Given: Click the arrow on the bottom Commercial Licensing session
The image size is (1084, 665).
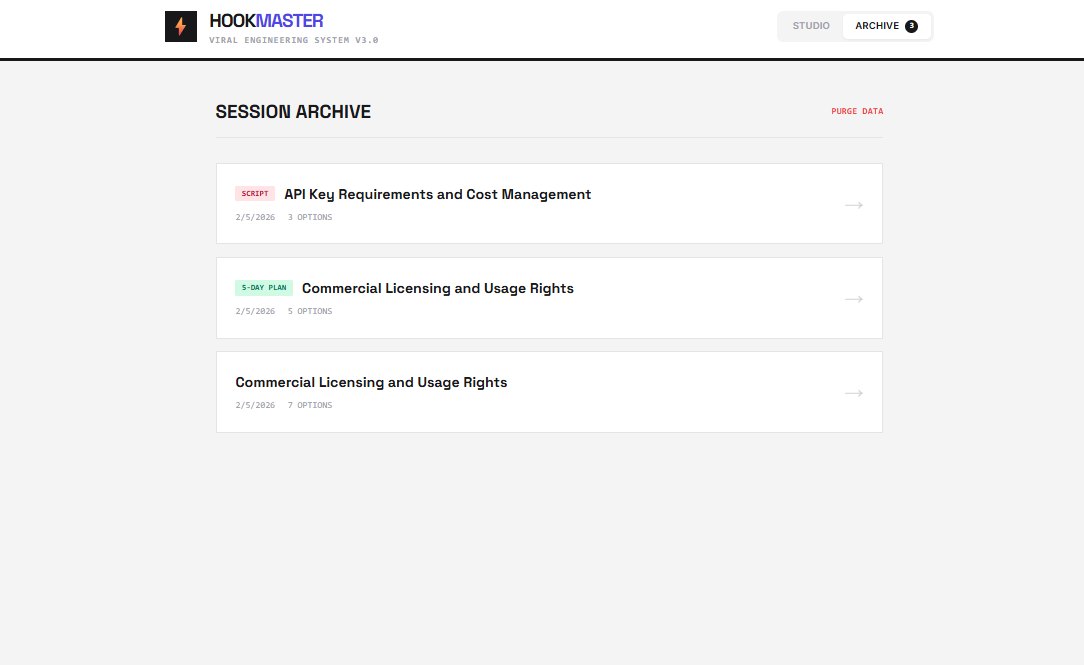Looking at the screenshot, I should tap(853, 392).
